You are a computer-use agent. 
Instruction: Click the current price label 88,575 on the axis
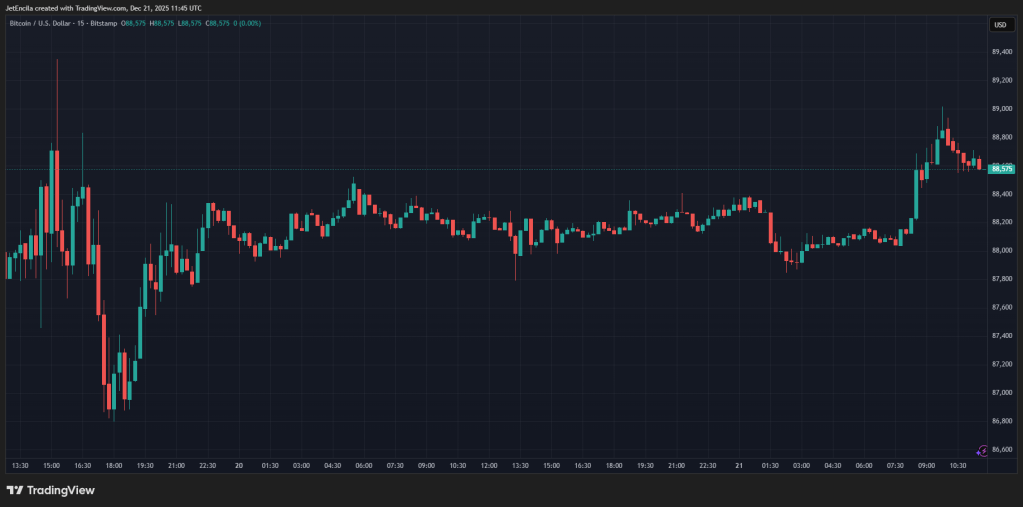coord(1001,169)
